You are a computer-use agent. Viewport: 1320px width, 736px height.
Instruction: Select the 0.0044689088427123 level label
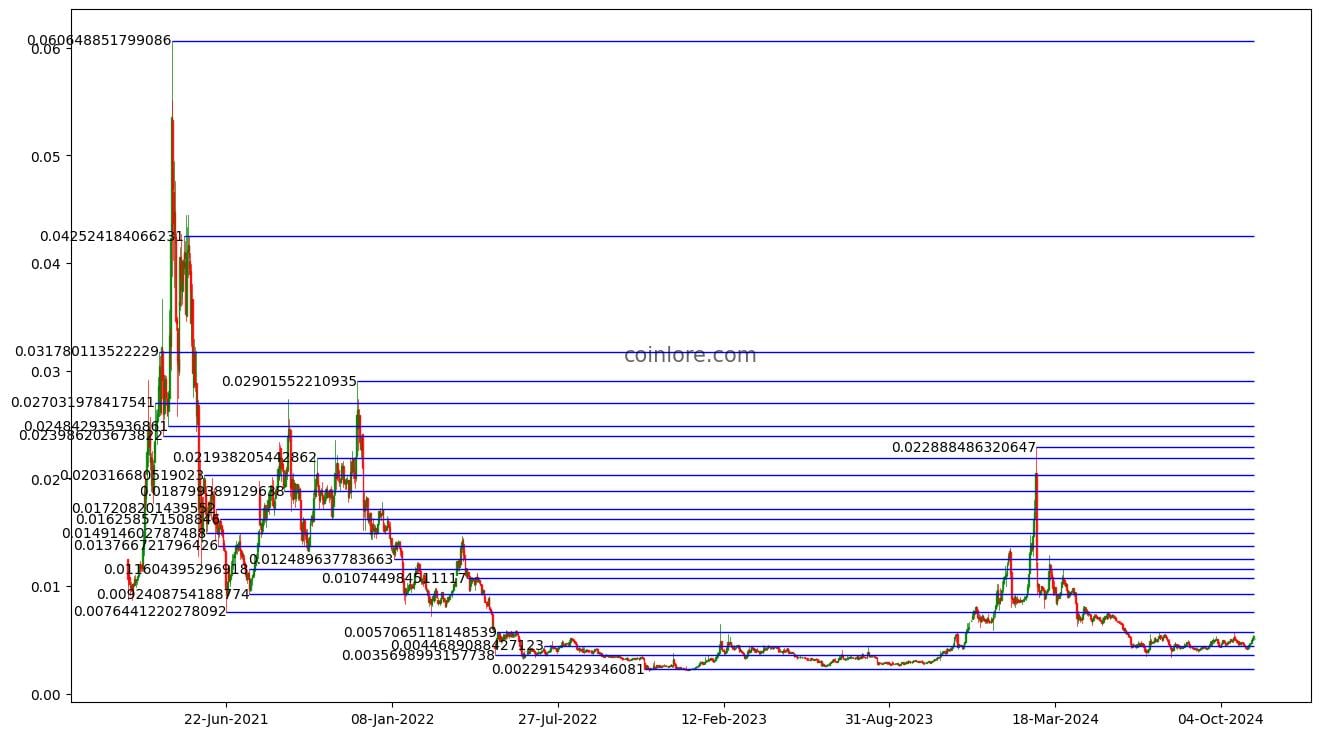pos(467,646)
